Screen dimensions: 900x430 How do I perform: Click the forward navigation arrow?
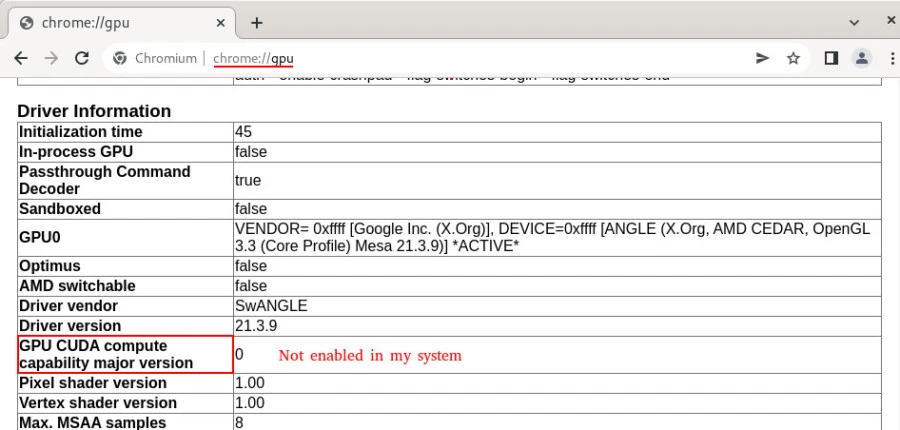(51, 58)
